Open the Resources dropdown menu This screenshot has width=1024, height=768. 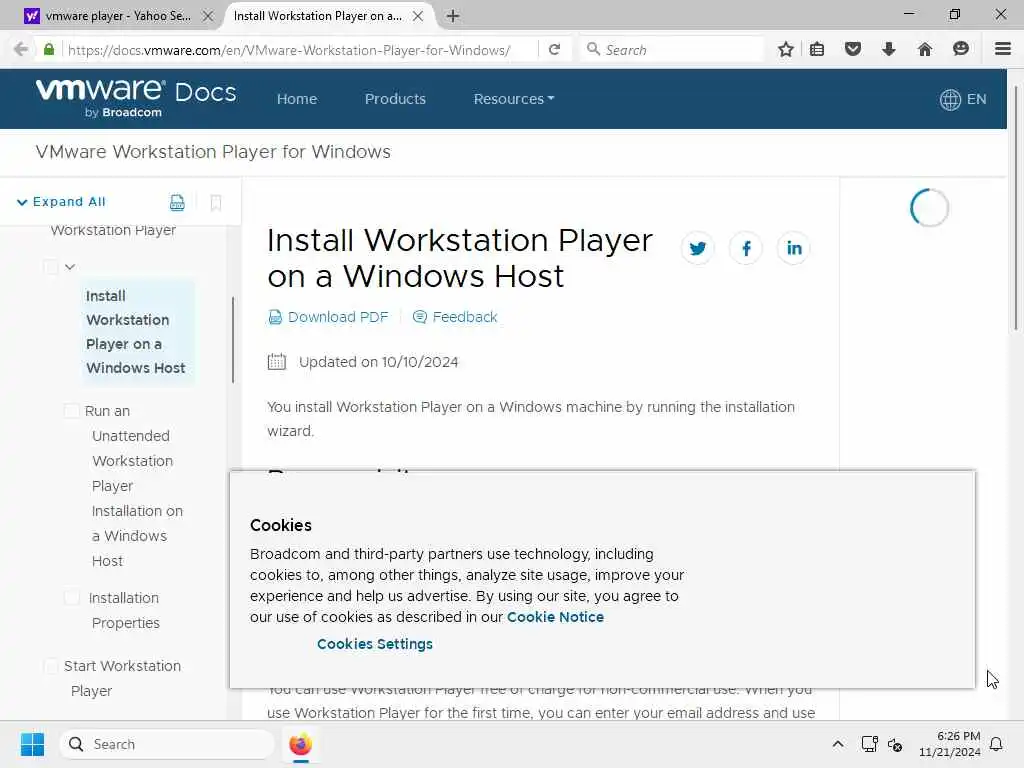tap(514, 99)
